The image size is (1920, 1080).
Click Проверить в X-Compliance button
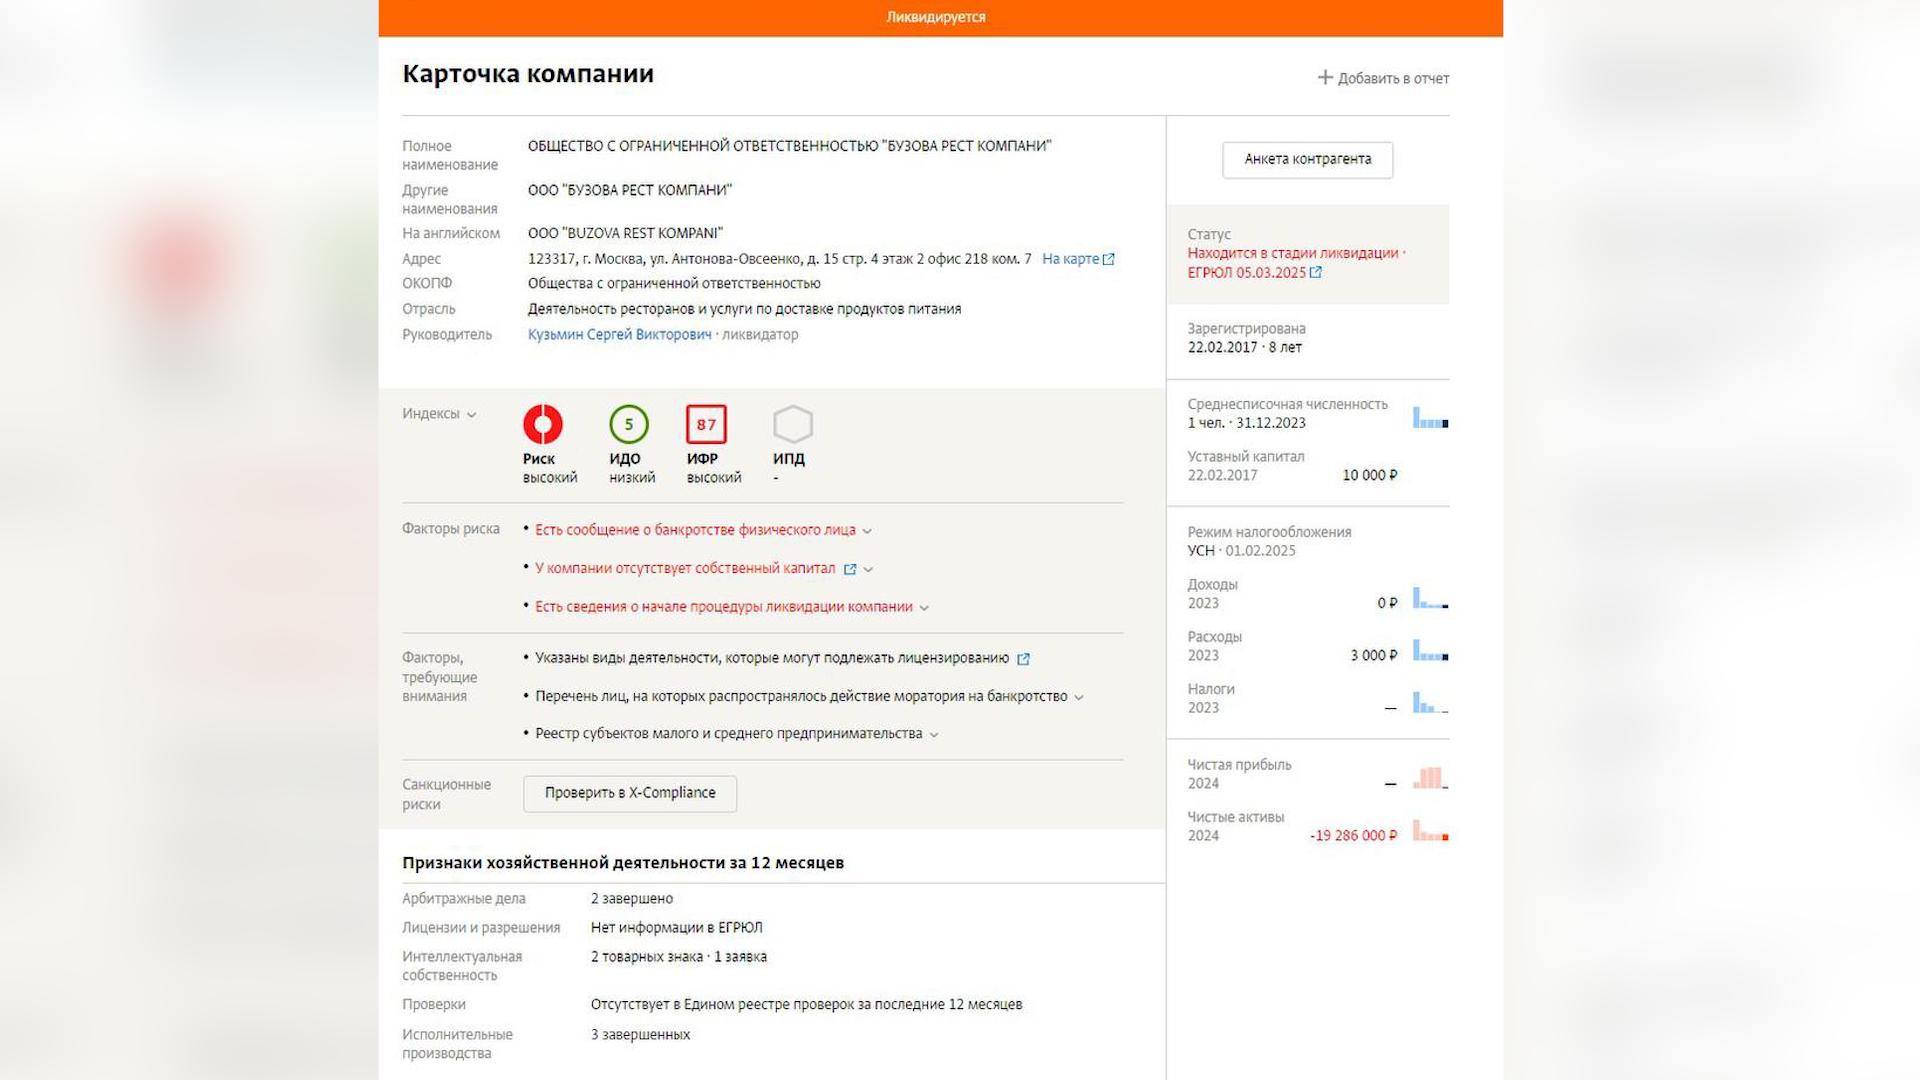(x=630, y=793)
